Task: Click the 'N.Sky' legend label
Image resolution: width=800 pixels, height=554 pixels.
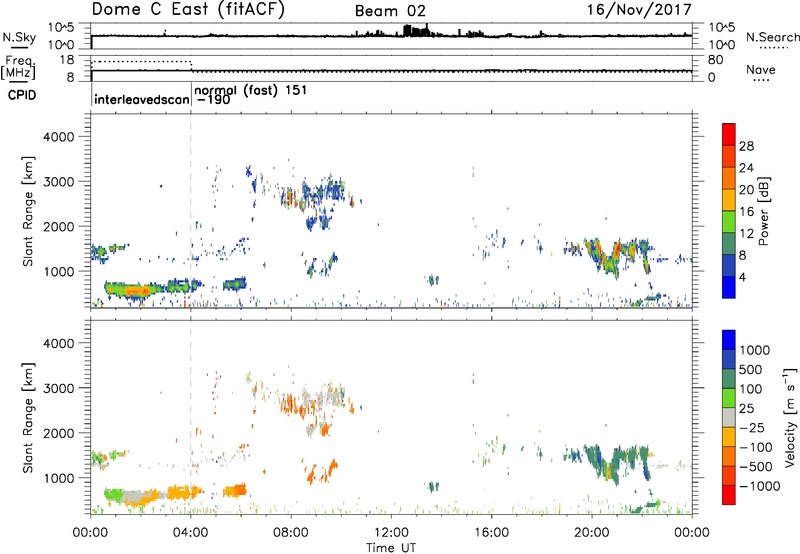Action: point(19,37)
